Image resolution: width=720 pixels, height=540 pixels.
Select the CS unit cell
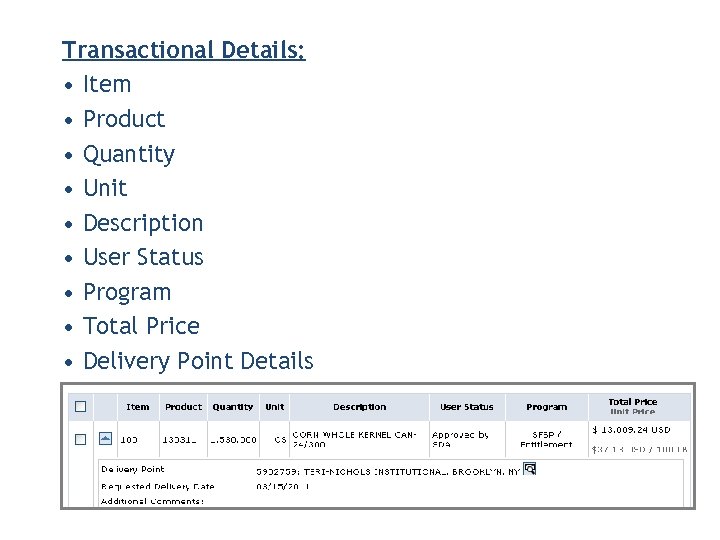click(x=280, y=440)
